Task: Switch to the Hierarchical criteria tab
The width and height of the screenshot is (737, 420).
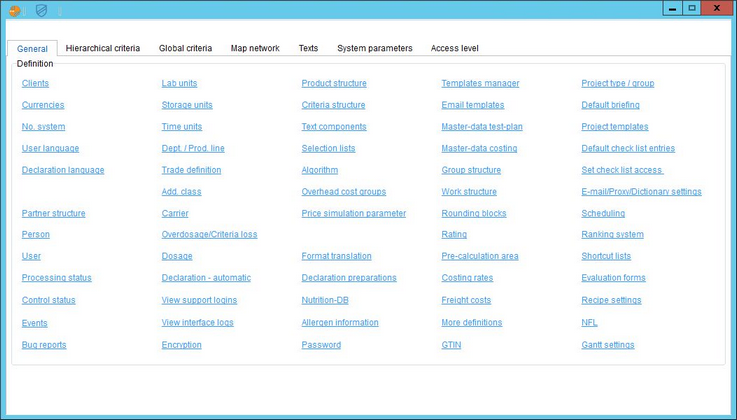Action: click(x=103, y=48)
